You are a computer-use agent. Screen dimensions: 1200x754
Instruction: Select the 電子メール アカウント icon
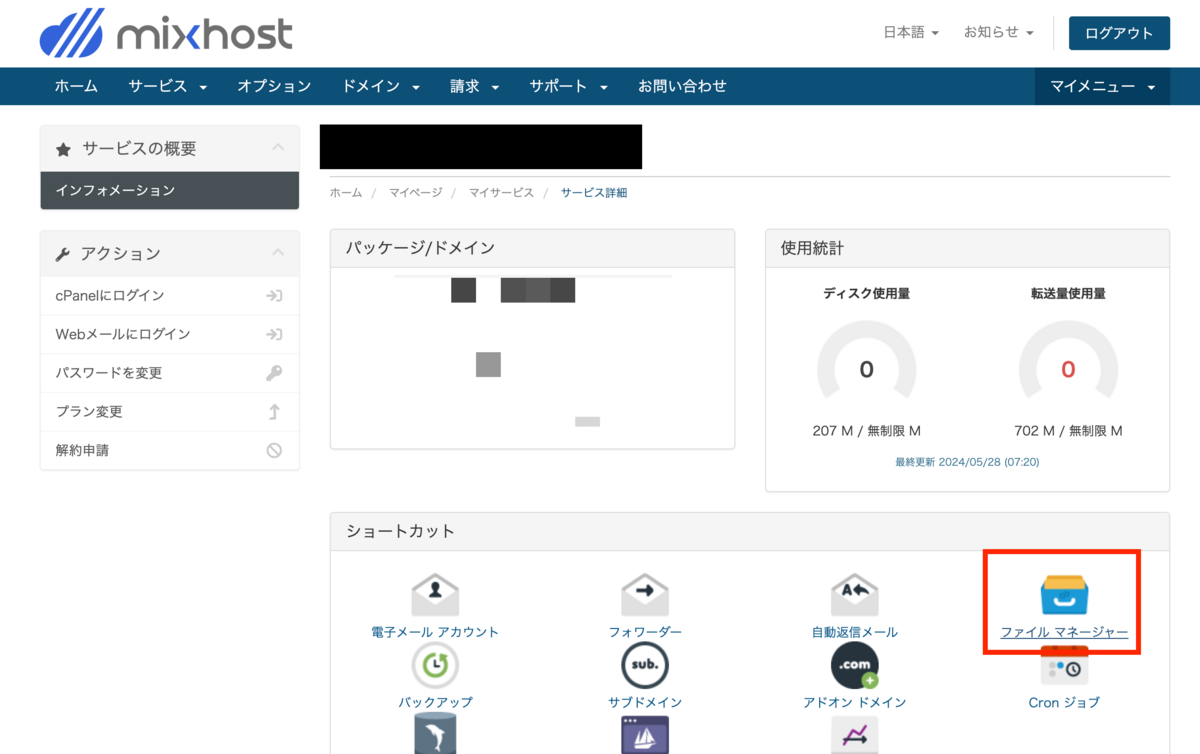click(x=435, y=592)
